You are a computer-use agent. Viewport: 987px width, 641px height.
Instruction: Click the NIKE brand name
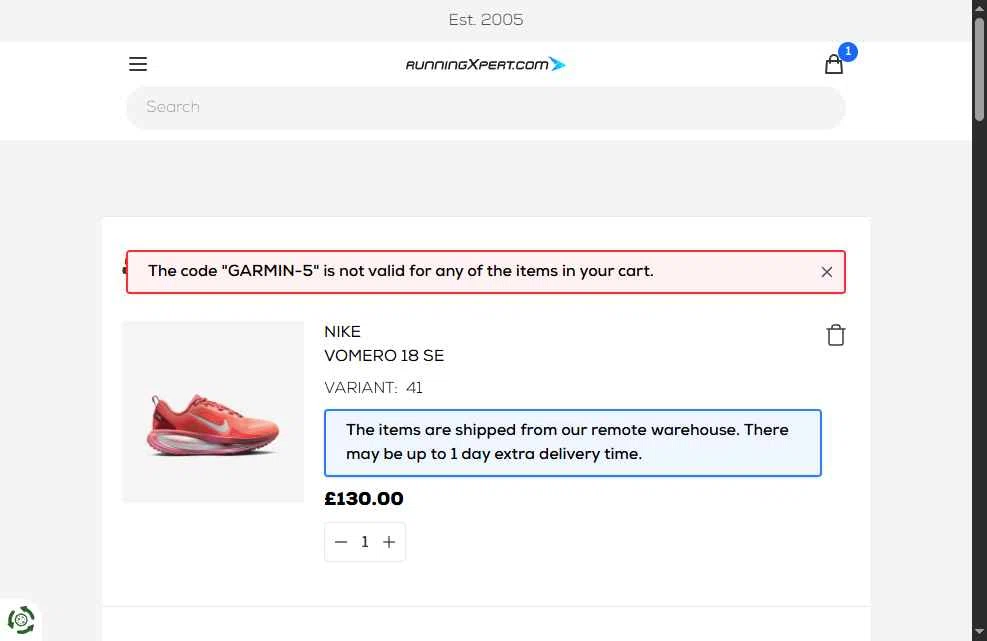(x=342, y=332)
